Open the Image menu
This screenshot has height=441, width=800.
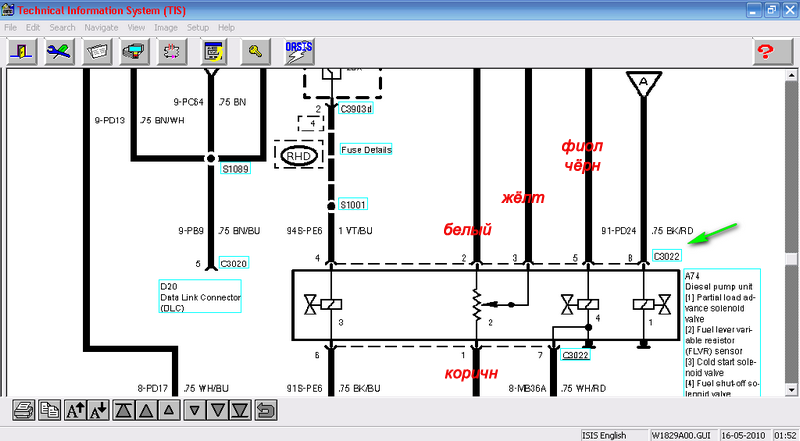click(x=166, y=27)
